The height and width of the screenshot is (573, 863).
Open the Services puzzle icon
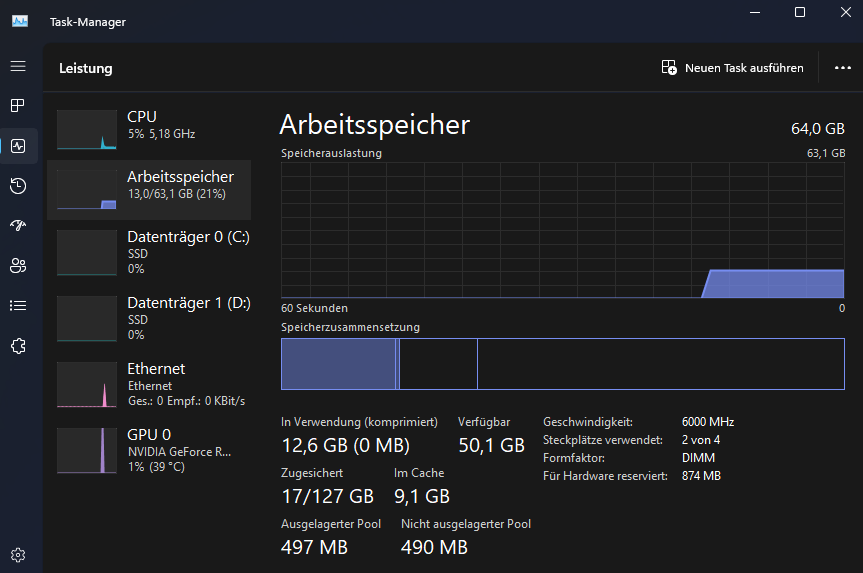[18, 346]
